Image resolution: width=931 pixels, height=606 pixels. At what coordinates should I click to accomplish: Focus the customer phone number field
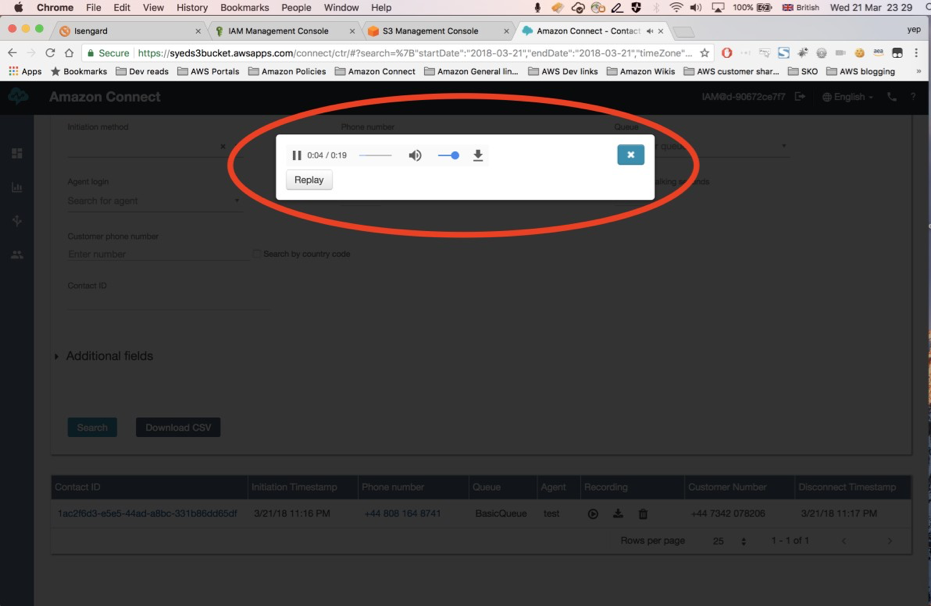click(x=157, y=254)
